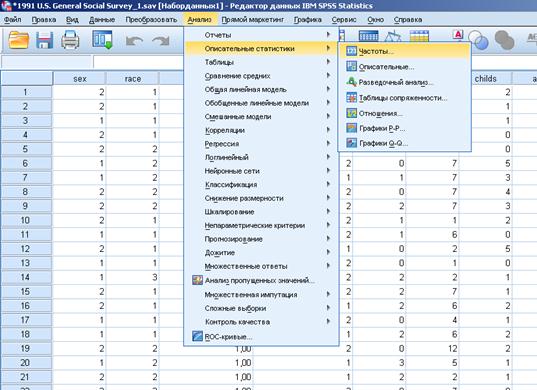Click the cell value edit field
Screen dimensions: 537x390
pos(138,62)
